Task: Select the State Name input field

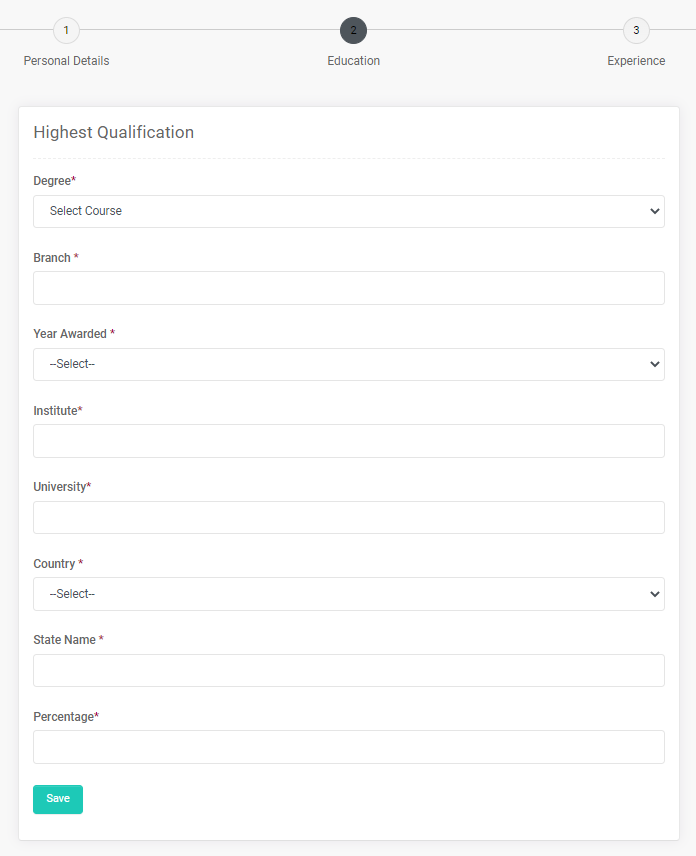Action: tap(348, 670)
